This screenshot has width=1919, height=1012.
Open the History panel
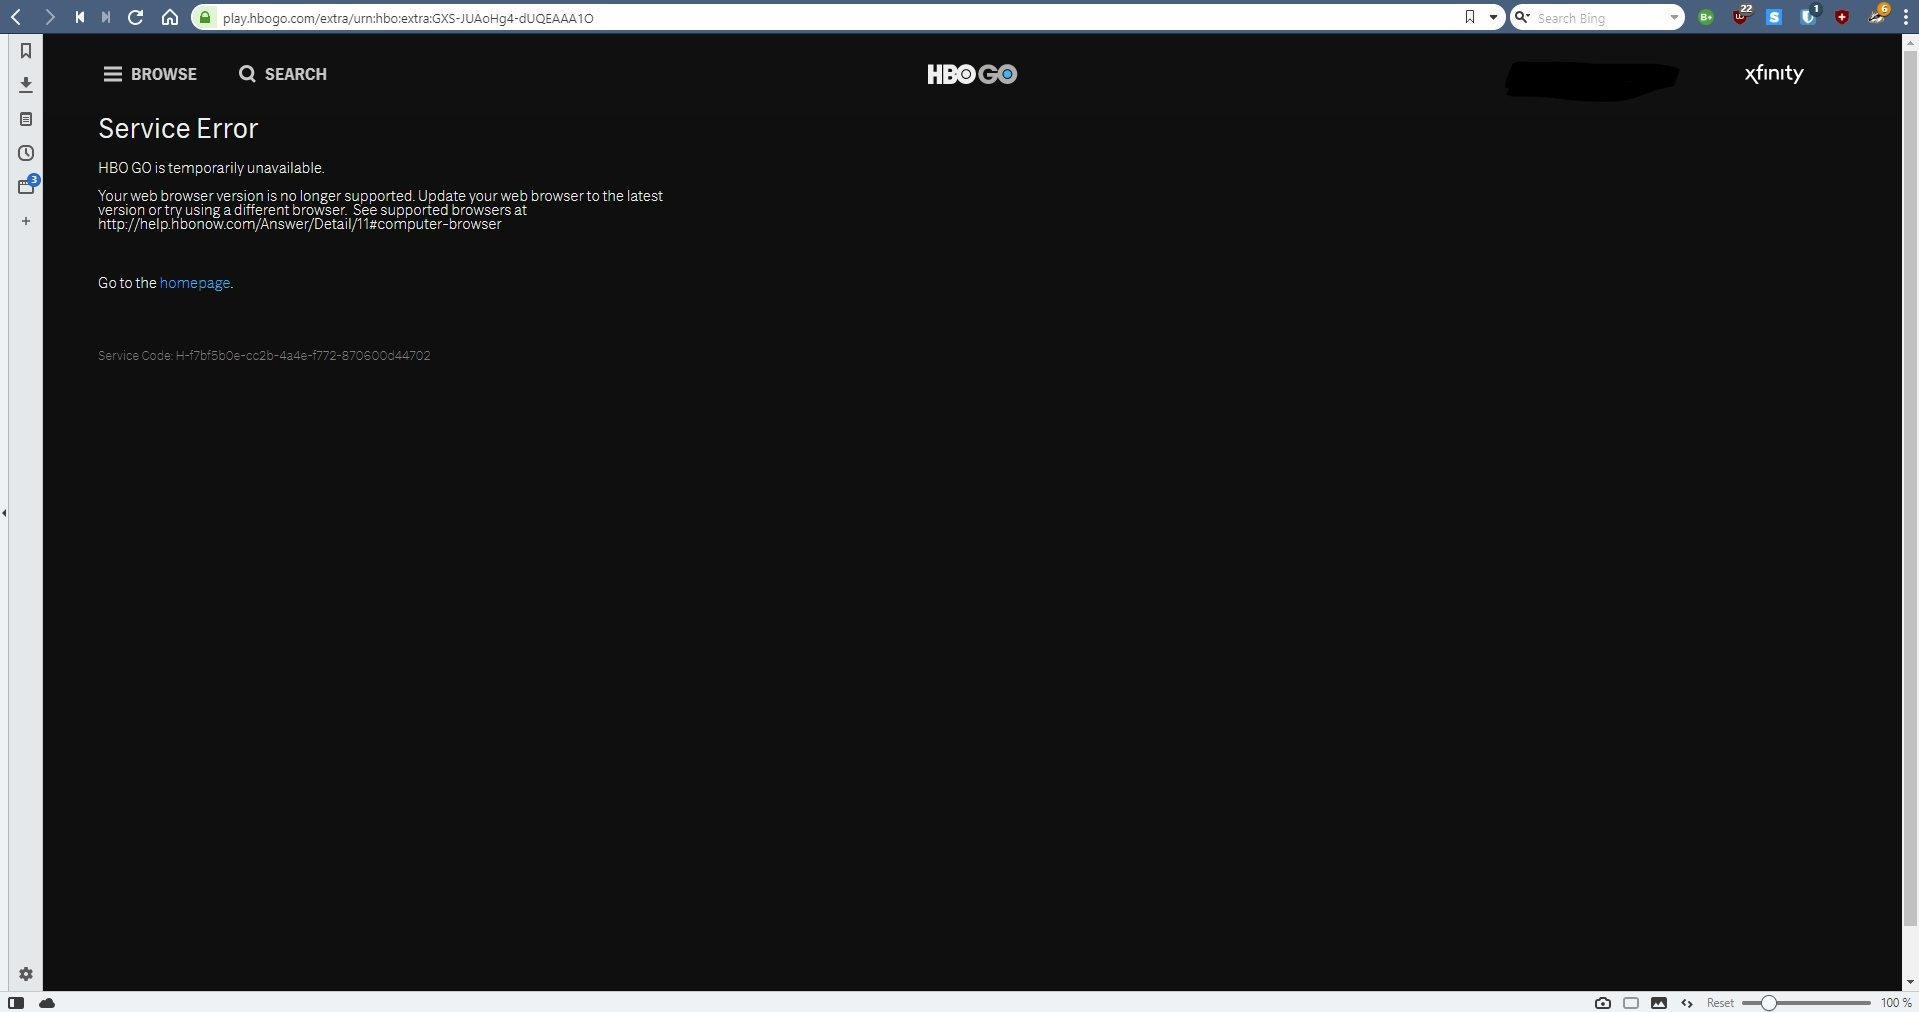click(x=26, y=153)
